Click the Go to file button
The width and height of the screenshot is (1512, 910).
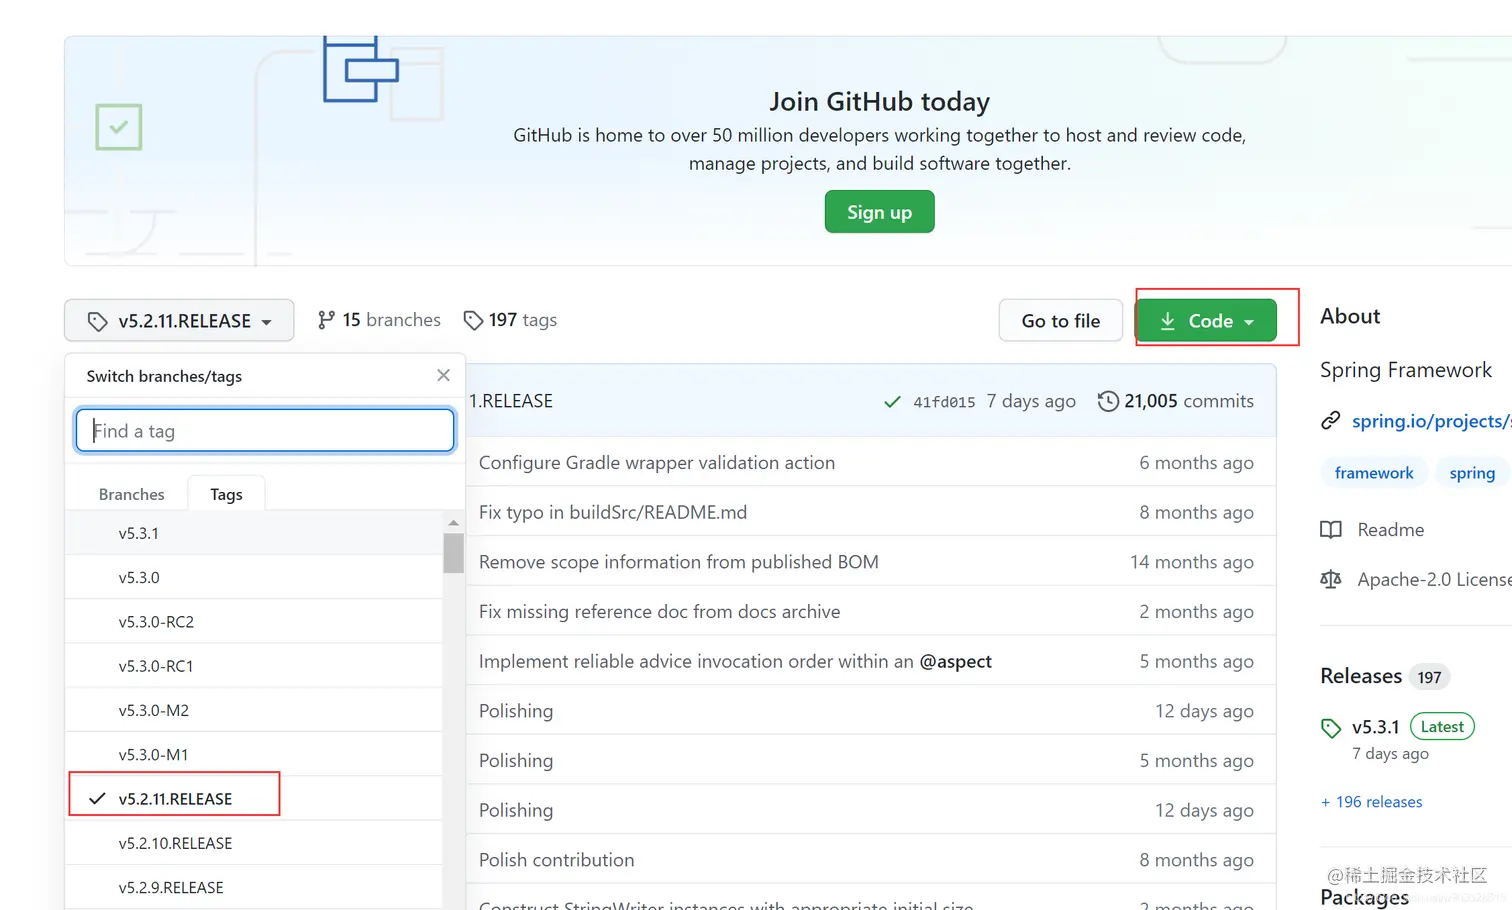1060,321
